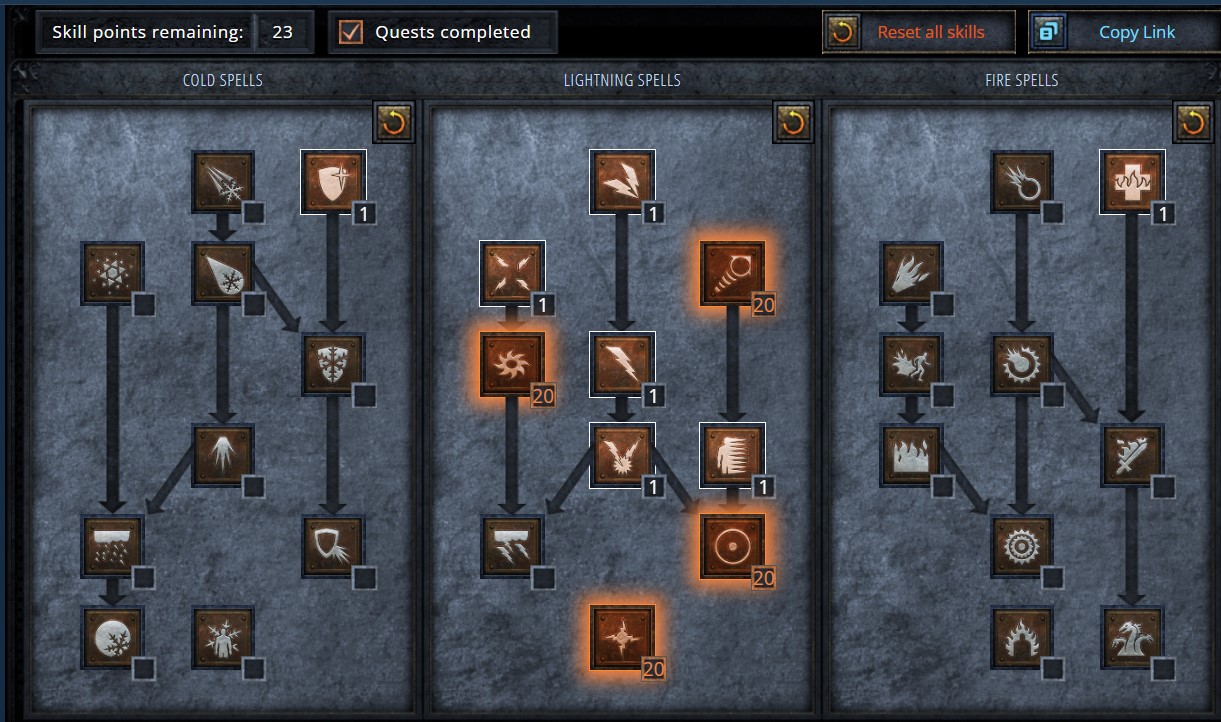This screenshot has width=1221, height=722.
Task: Click the Blizzard skill icon in Cold Spells
Action: (x=112, y=546)
